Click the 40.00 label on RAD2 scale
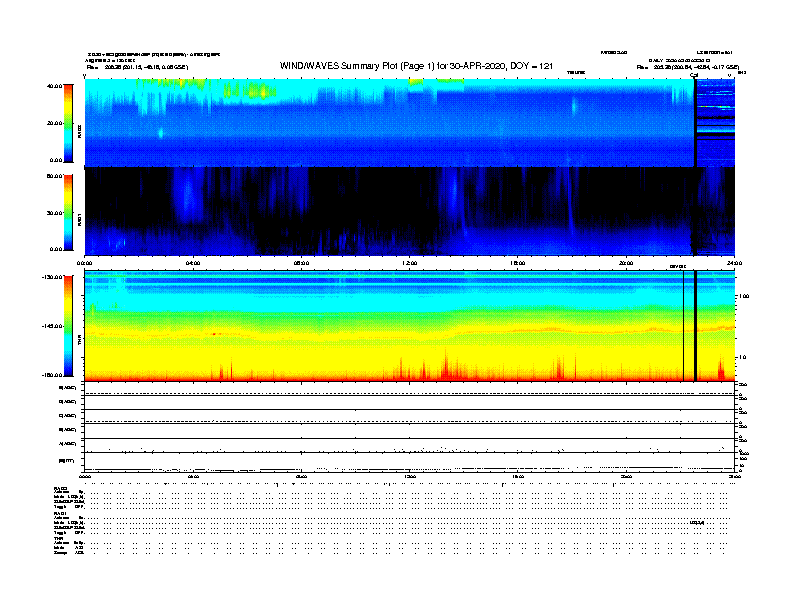The width and height of the screenshot is (792, 612). (54, 86)
